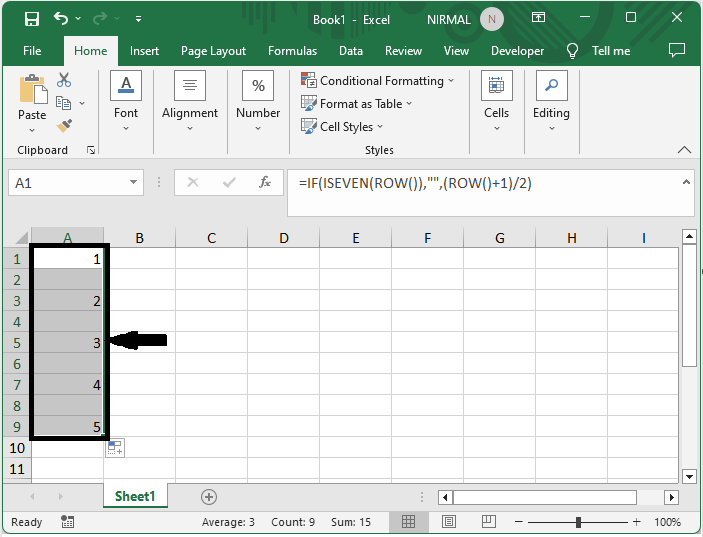Switch to Page Break Preview icon
Image resolution: width=703 pixels, height=537 pixels.
pos(488,521)
